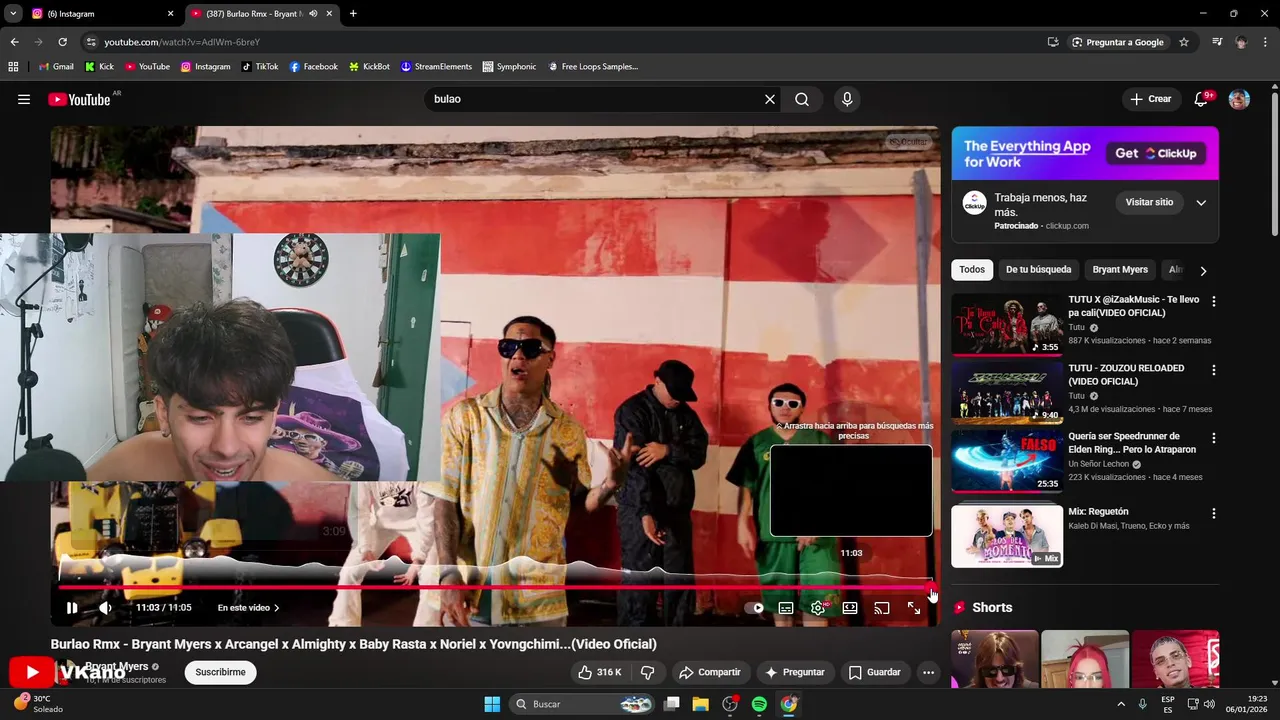Select the 'Todos' filter chip
Screen dimensions: 1280x720
(x=972, y=269)
